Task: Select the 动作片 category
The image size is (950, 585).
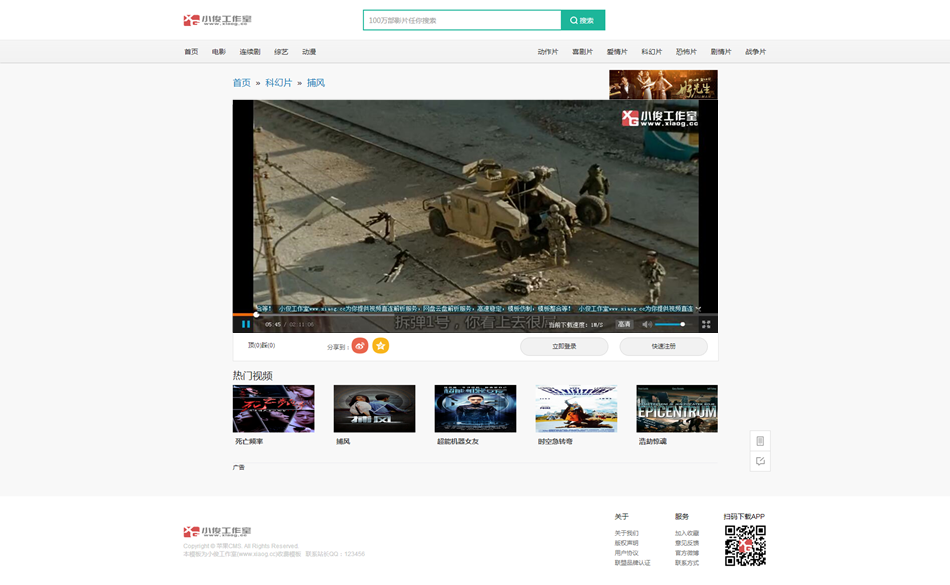Action: (x=548, y=52)
